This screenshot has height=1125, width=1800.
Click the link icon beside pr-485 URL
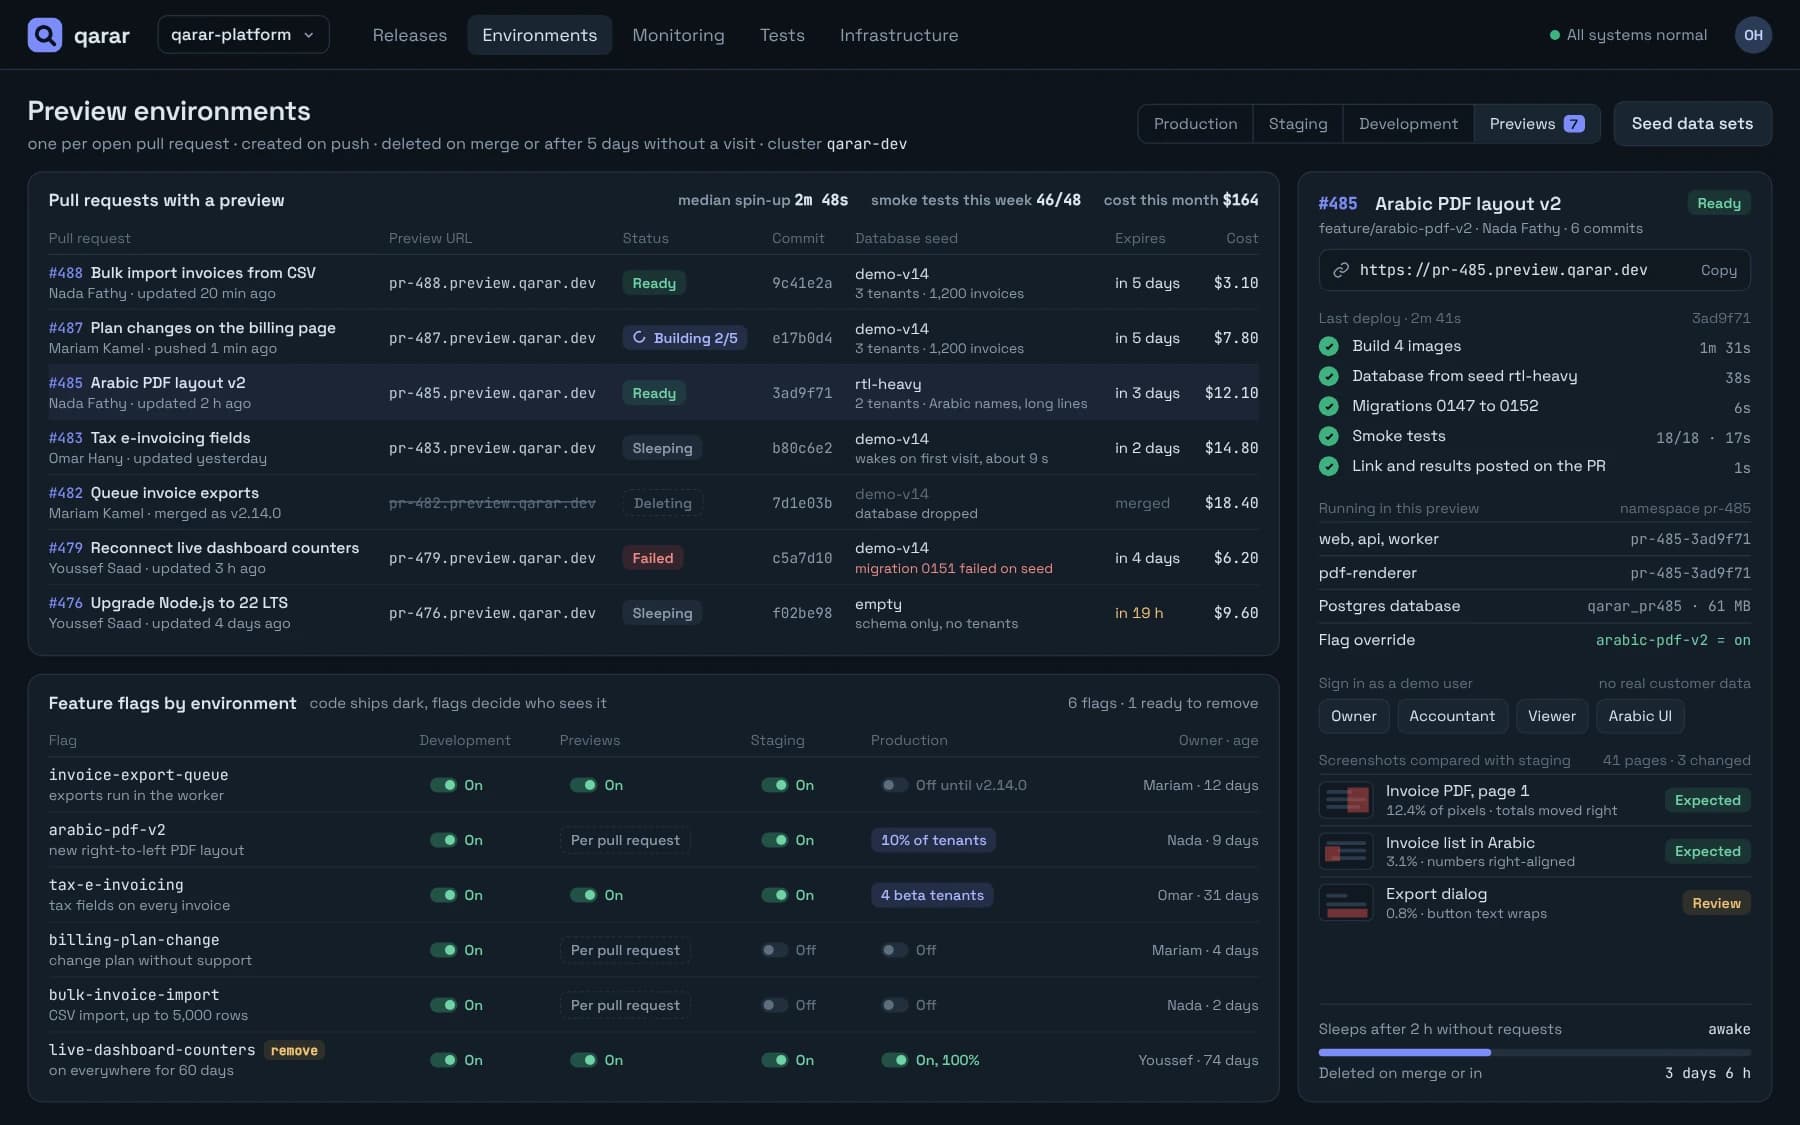pos(1341,270)
